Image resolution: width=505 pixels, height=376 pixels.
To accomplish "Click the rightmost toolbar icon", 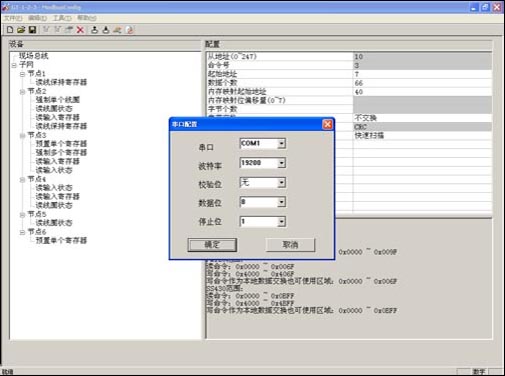I will [129, 30].
